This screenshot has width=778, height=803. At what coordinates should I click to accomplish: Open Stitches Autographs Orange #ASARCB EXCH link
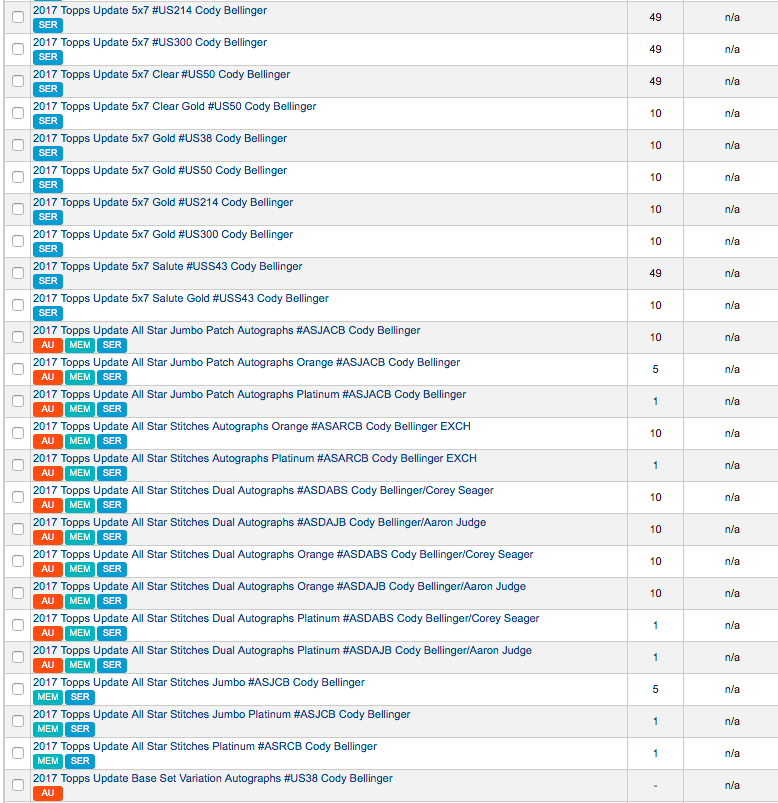252,427
